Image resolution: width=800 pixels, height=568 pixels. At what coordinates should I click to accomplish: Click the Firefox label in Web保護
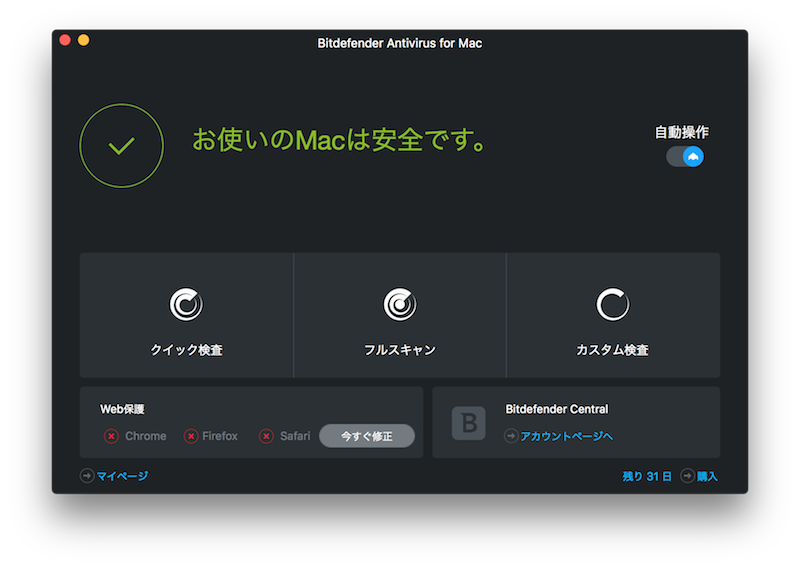pos(220,436)
